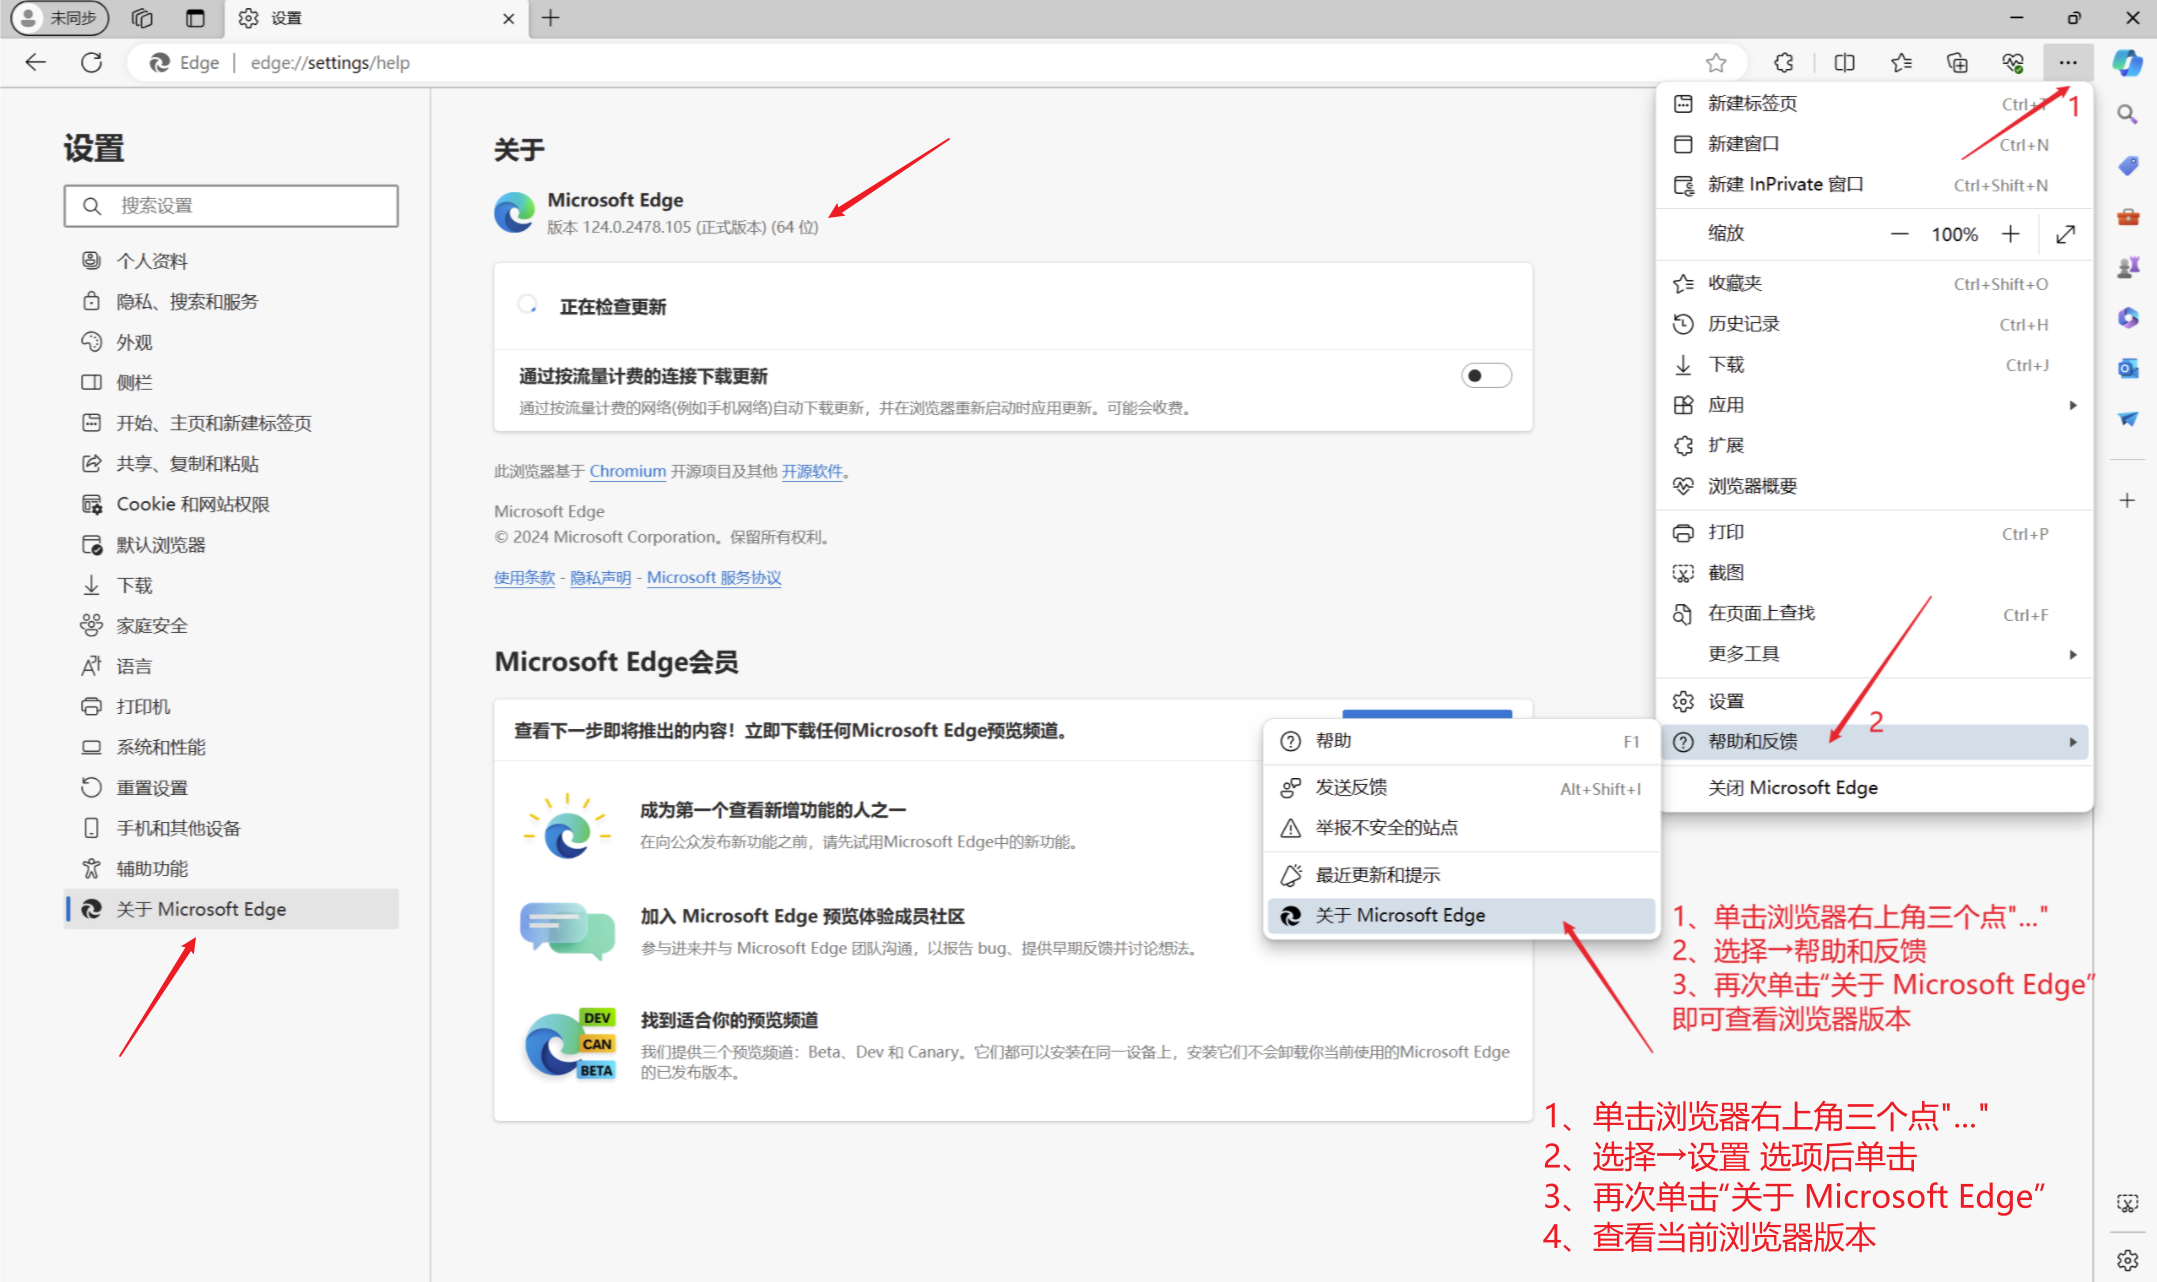Open Favorites list icon in toolbar

1901,62
